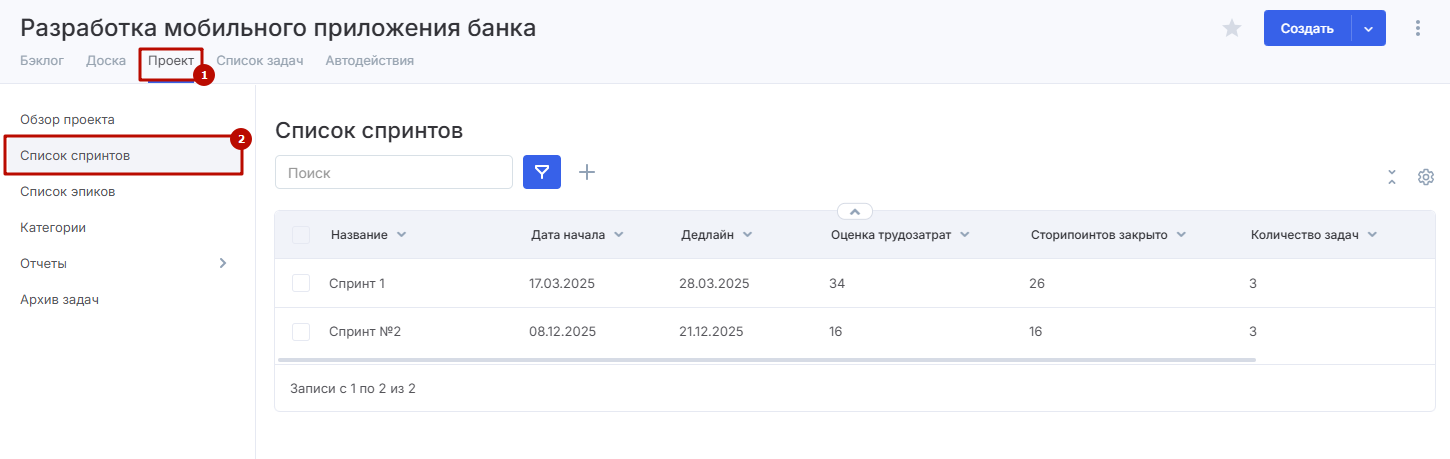Image resolution: width=1450 pixels, height=459 pixels.
Task: Click the horizontal table scrollbar
Action: (x=766, y=359)
